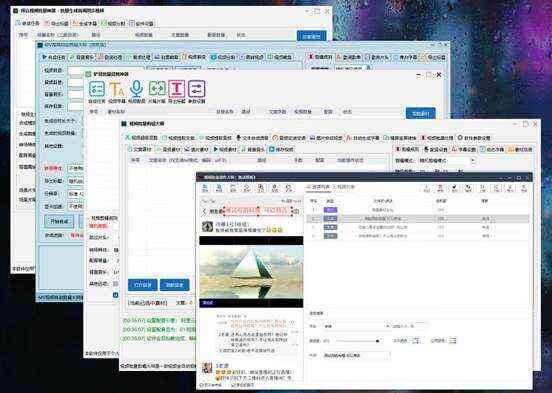Select the highlighted second row in the list
The height and width of the screenshot is (393, 552).
[x=418, y=219]
